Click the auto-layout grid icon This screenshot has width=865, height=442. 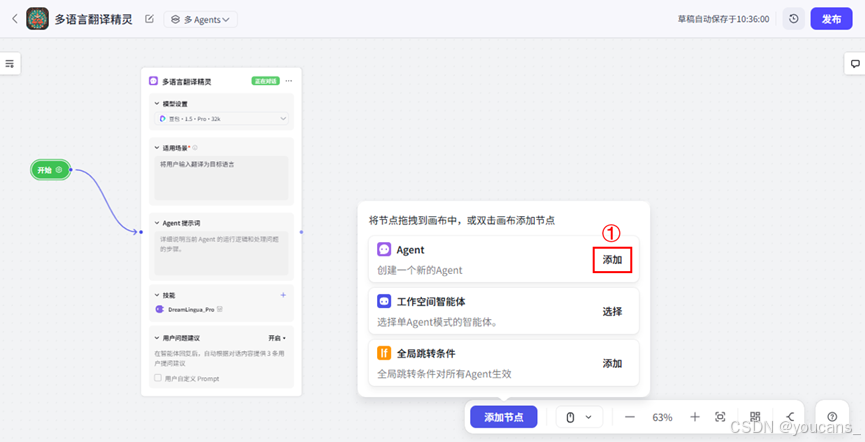click(x=755, y=417)
